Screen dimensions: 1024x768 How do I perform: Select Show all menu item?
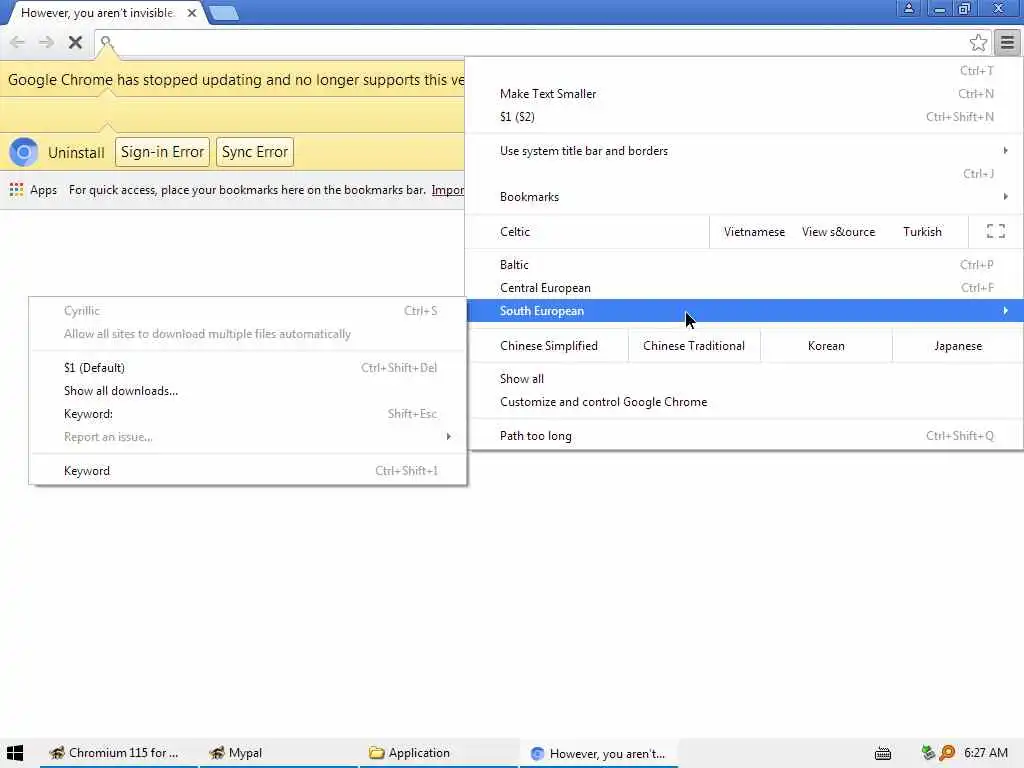coord(746,379)
